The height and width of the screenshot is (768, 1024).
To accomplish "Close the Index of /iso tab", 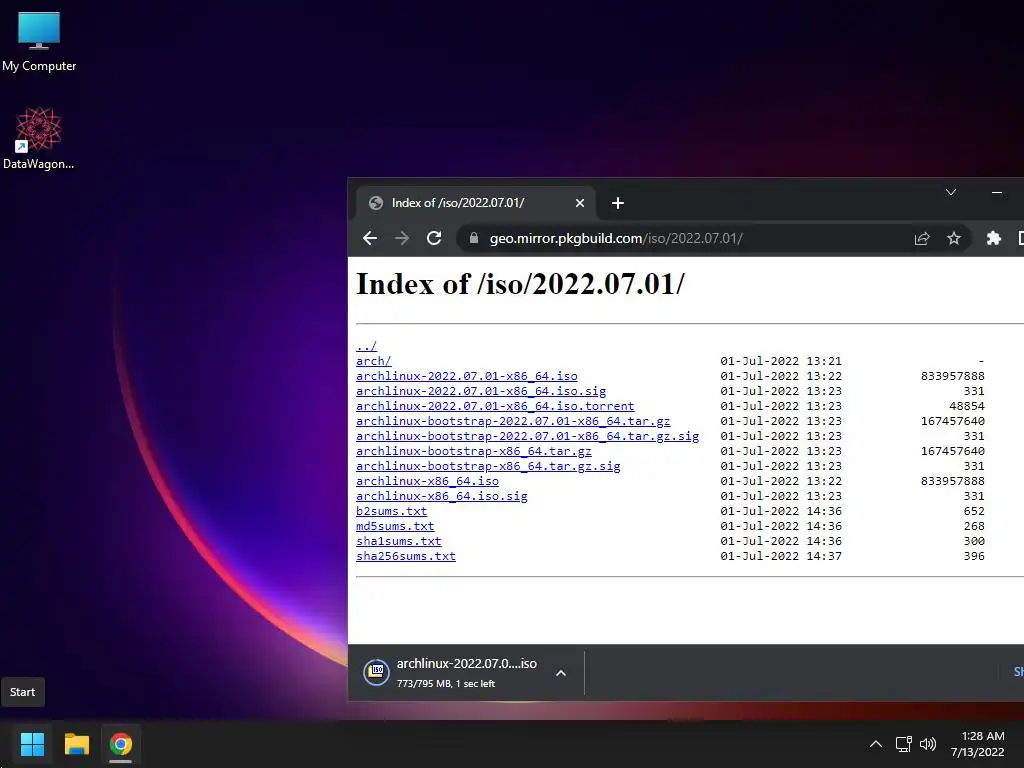I will (x=579, y=203).
